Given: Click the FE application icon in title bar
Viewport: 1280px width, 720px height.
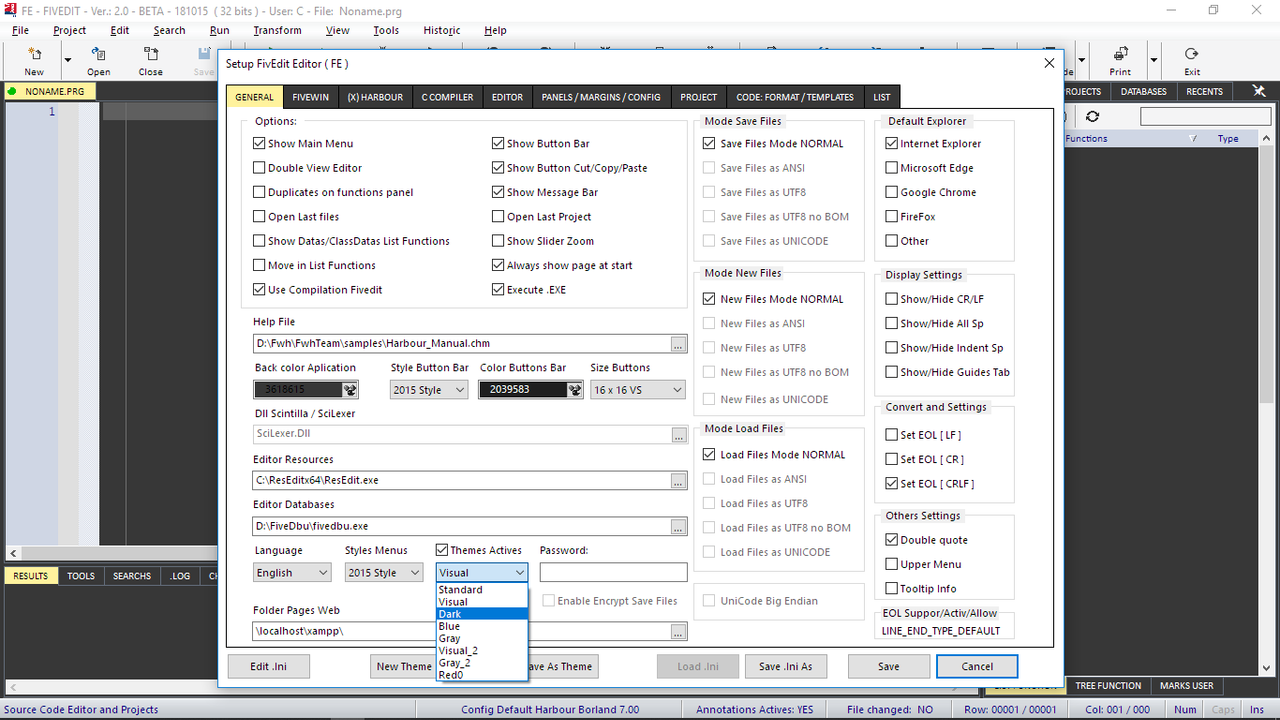Looking at the screenshot, I should click(9, 10).
